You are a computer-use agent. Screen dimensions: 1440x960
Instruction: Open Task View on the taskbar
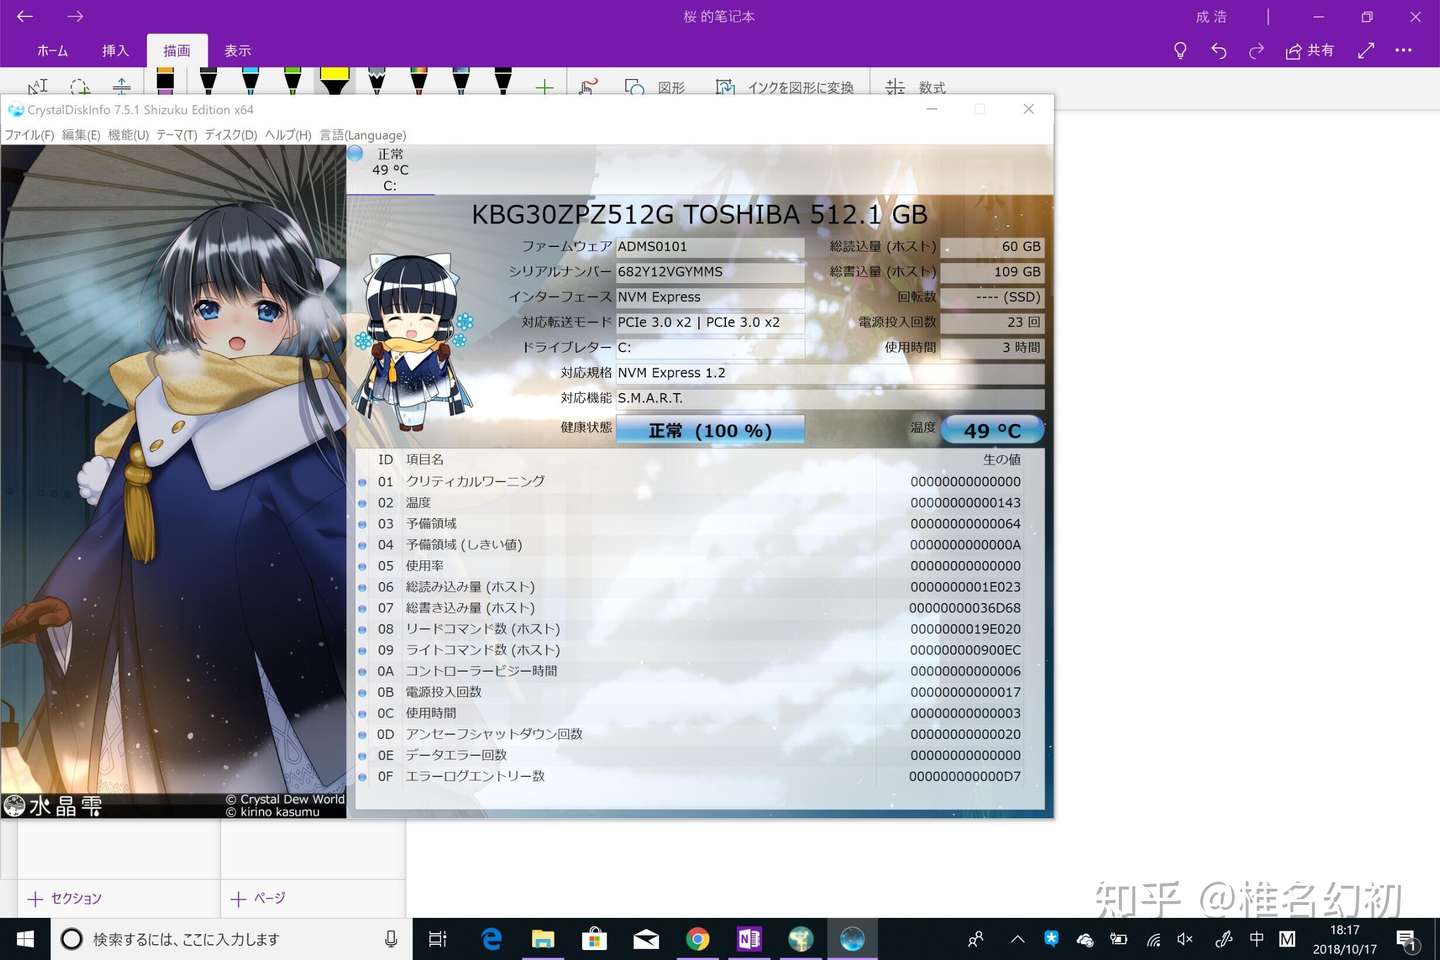438,939
